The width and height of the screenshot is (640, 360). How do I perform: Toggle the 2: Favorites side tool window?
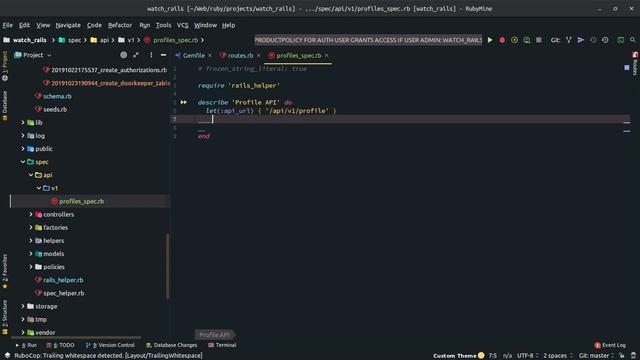5,271
